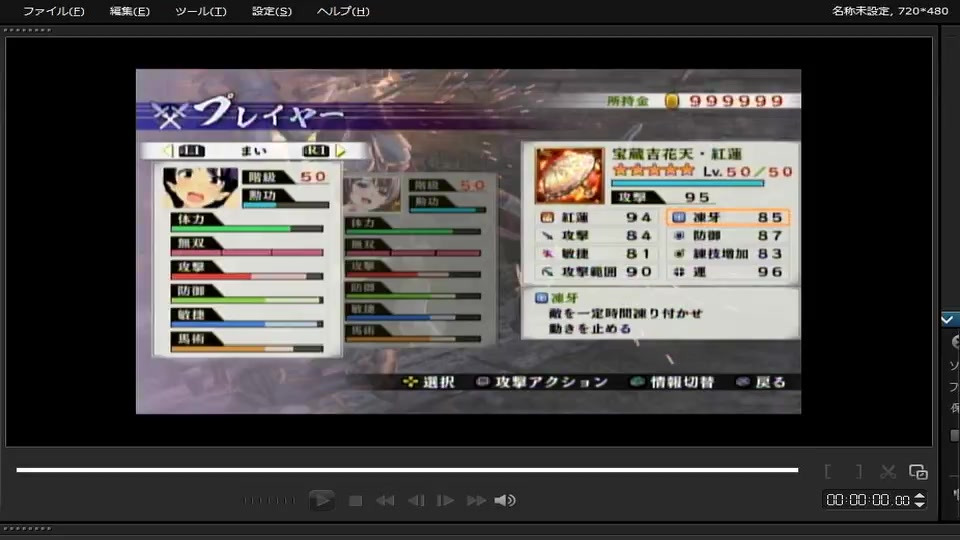
Task: Open the ヘルプ(H) menu
Action: click(343, 11)
